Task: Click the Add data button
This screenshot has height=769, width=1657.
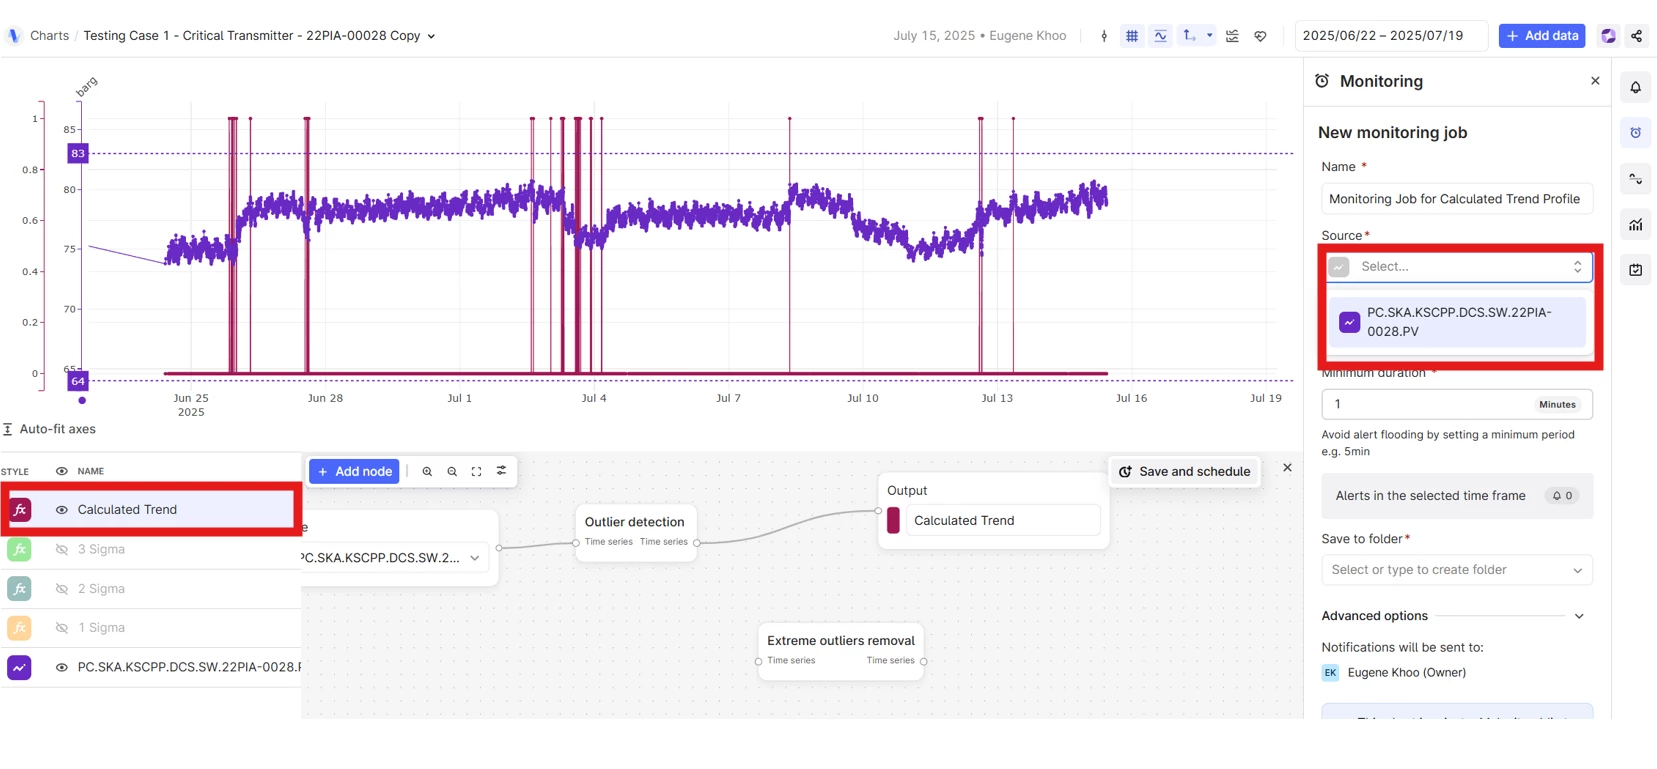Action: coord(1542,35)
